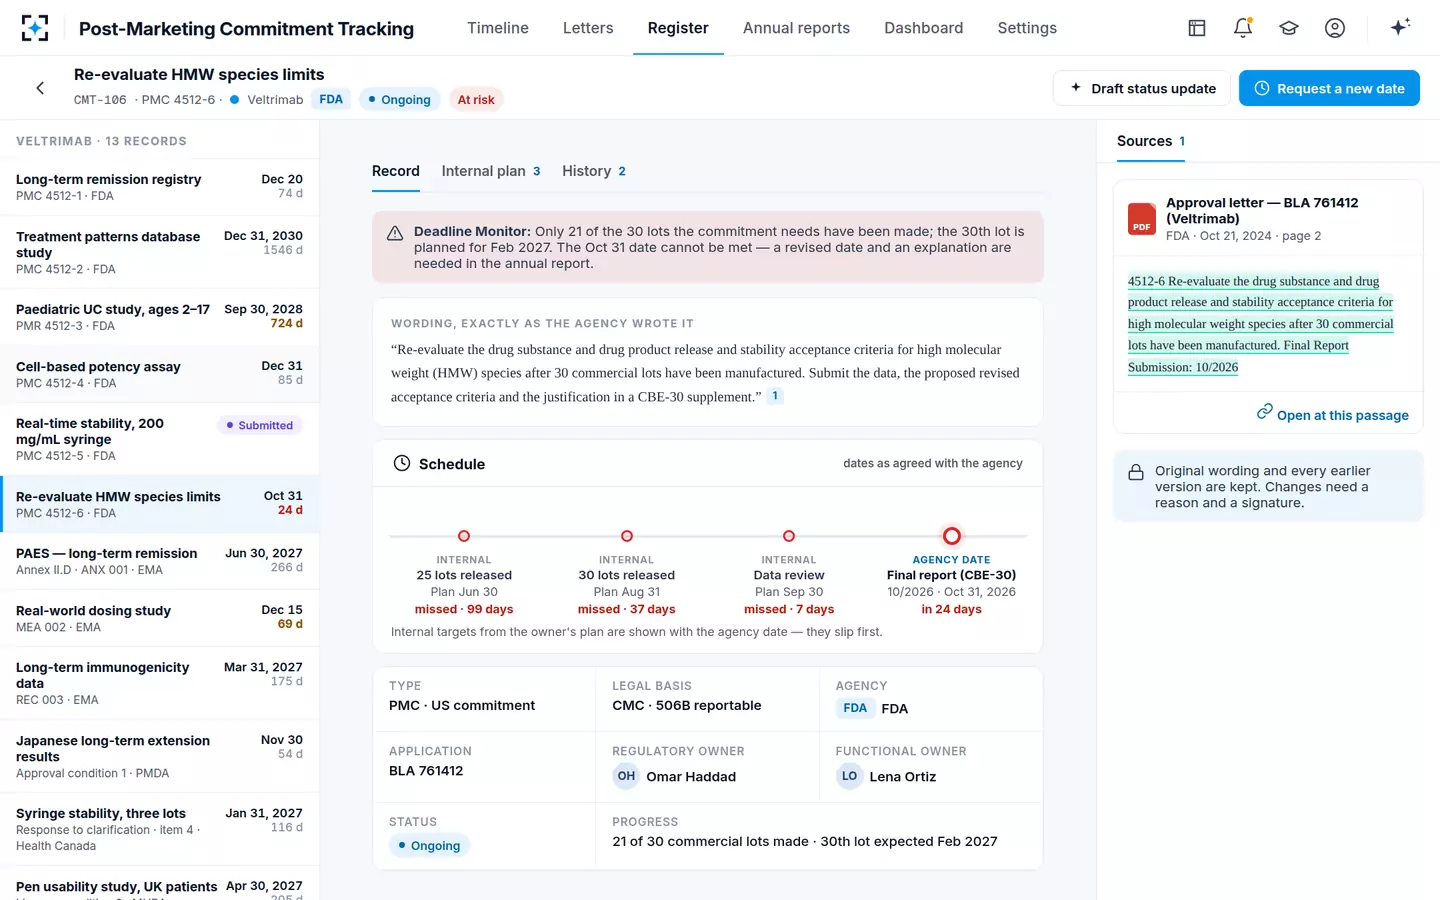Select the Data review milestone marker
This screenshot has width=1440, height=900.
(x=789, y=536)
